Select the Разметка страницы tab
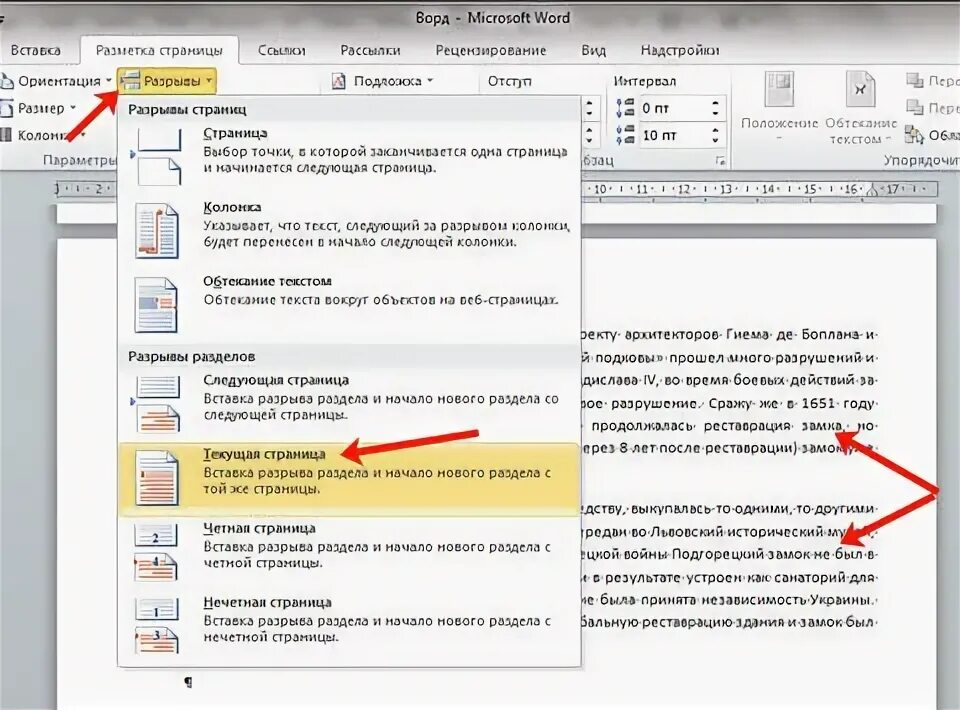The height and width of the screenshot is (710, 960). [159, 50]
